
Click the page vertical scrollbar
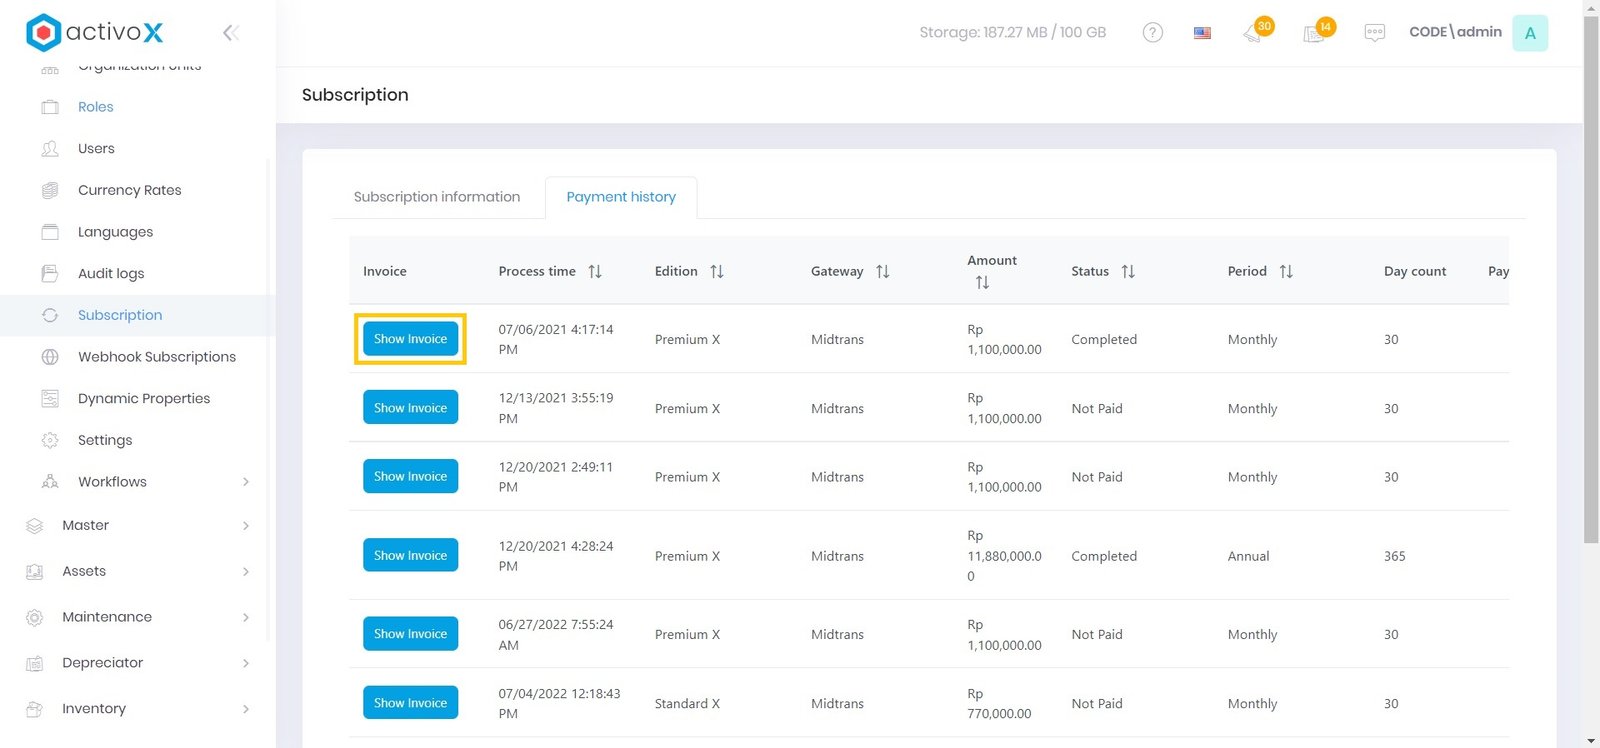(1591, 280)
